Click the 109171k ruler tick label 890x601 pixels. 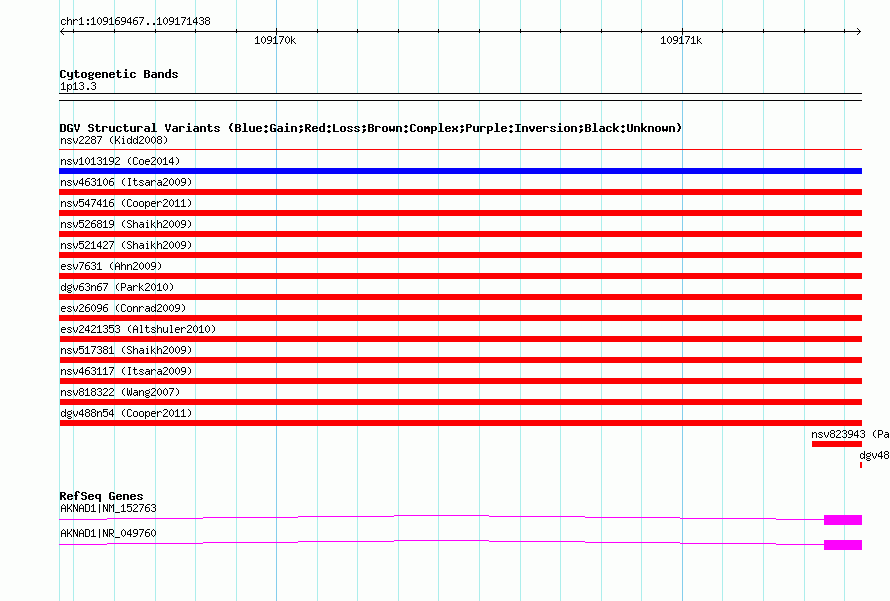(x=681, y=40)
